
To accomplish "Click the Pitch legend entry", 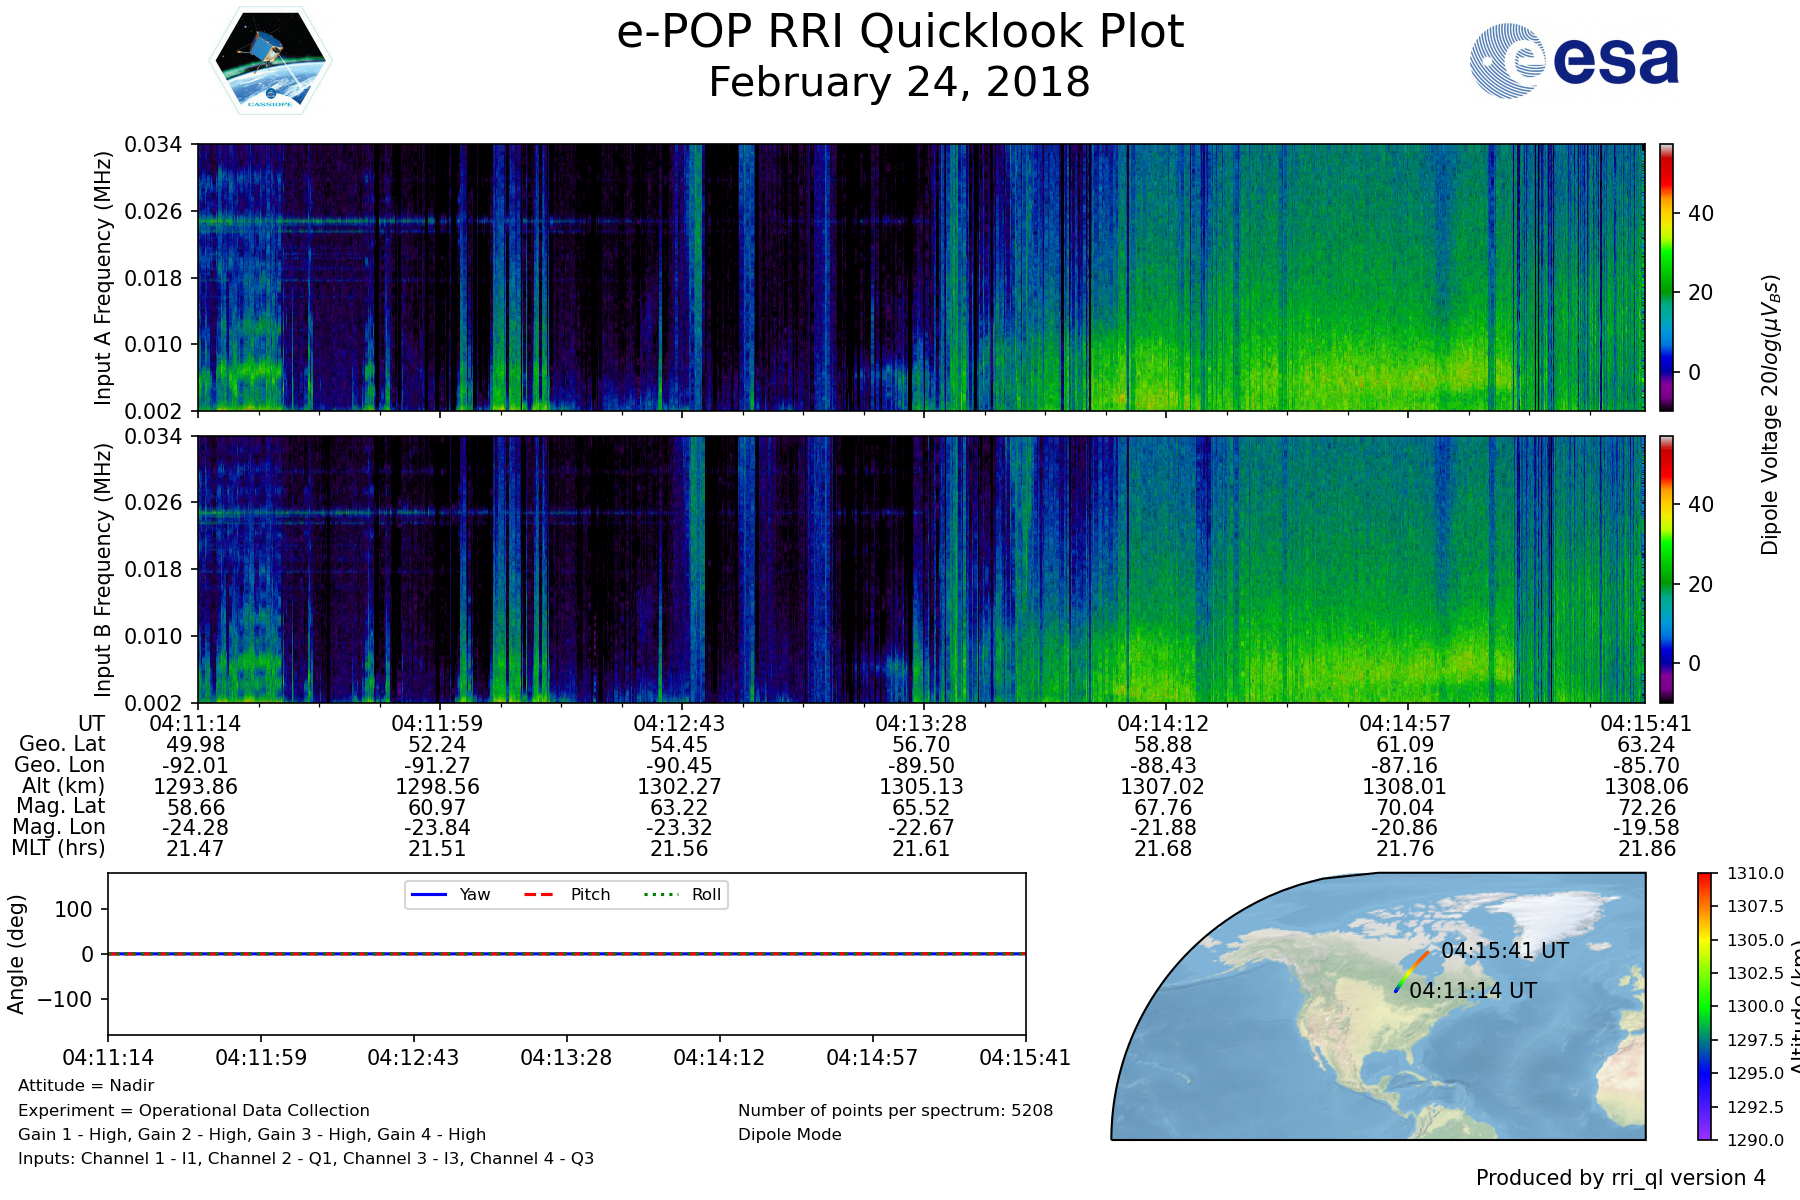I will (x=568, y=895).
